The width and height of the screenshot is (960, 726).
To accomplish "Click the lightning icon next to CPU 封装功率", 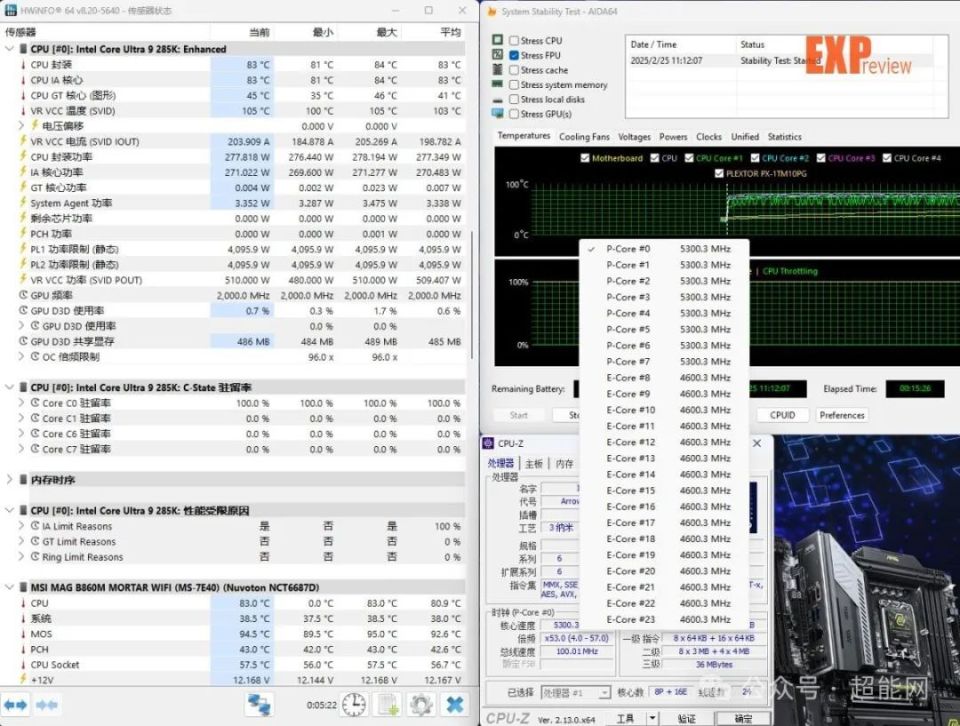I will (23, 157).
